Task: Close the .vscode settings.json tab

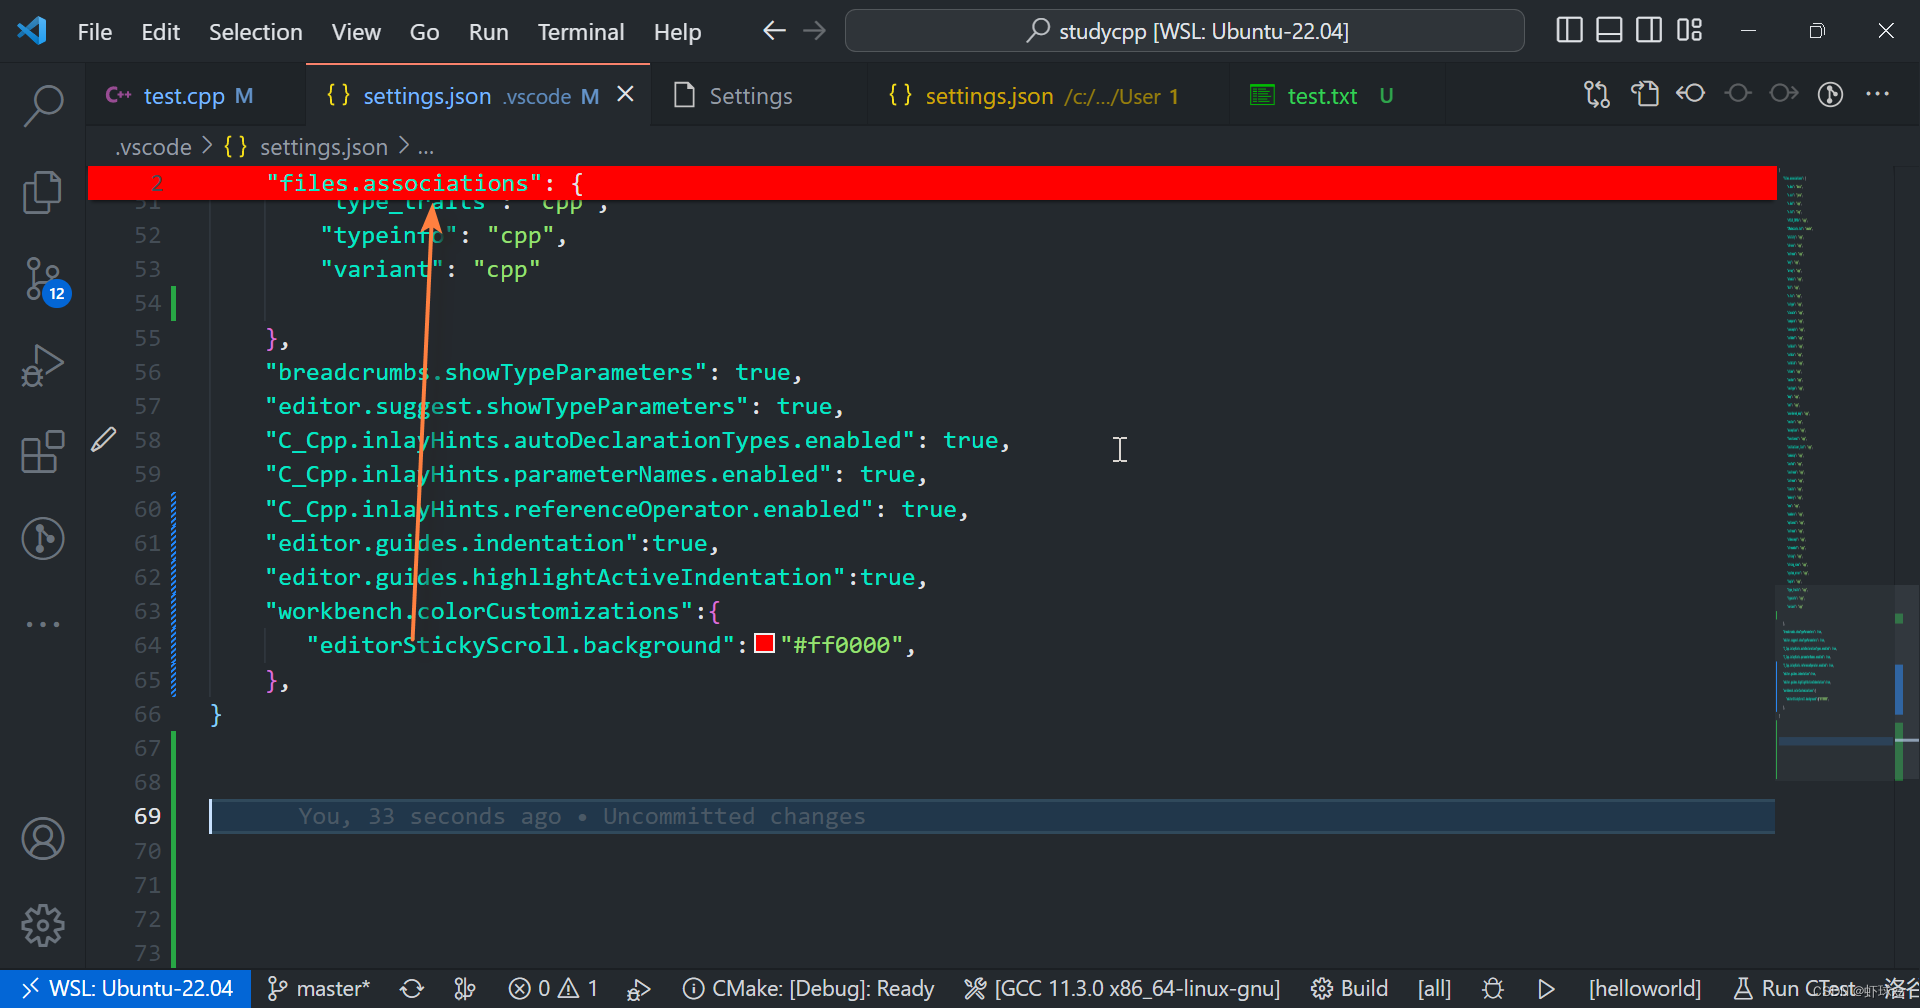Action: (626, 94)
